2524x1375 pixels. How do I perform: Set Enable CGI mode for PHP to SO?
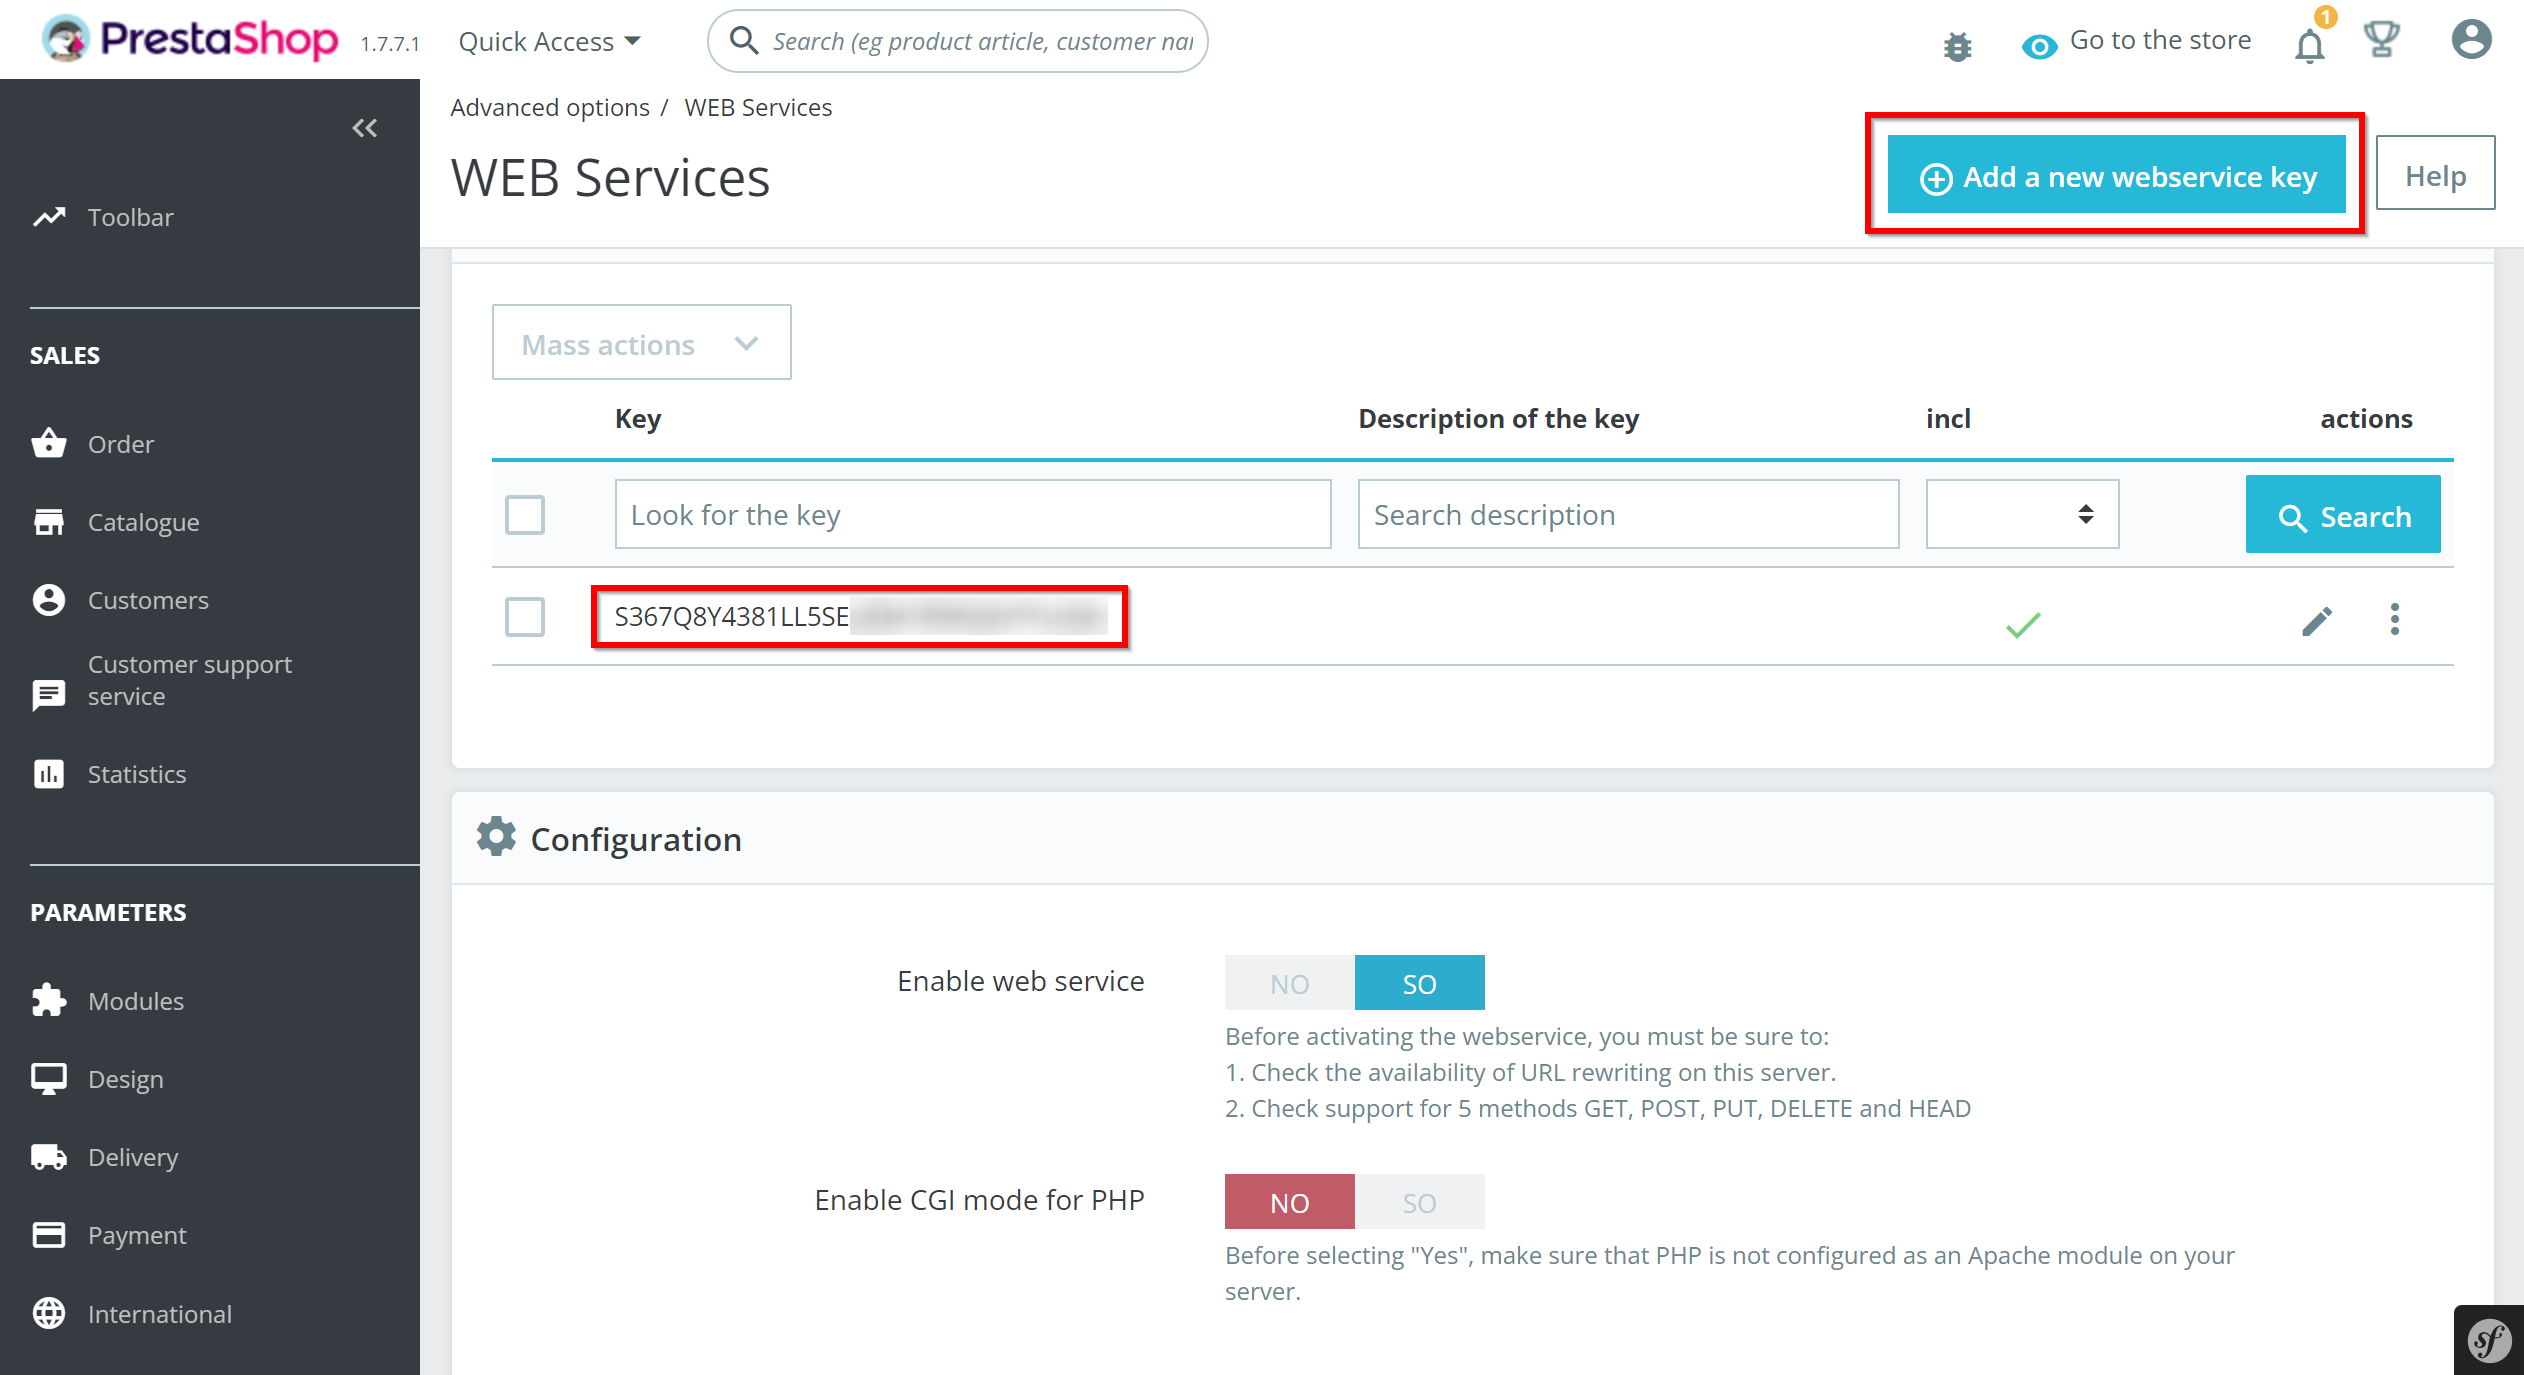pyautogui.click(x=1419, y=1202)
